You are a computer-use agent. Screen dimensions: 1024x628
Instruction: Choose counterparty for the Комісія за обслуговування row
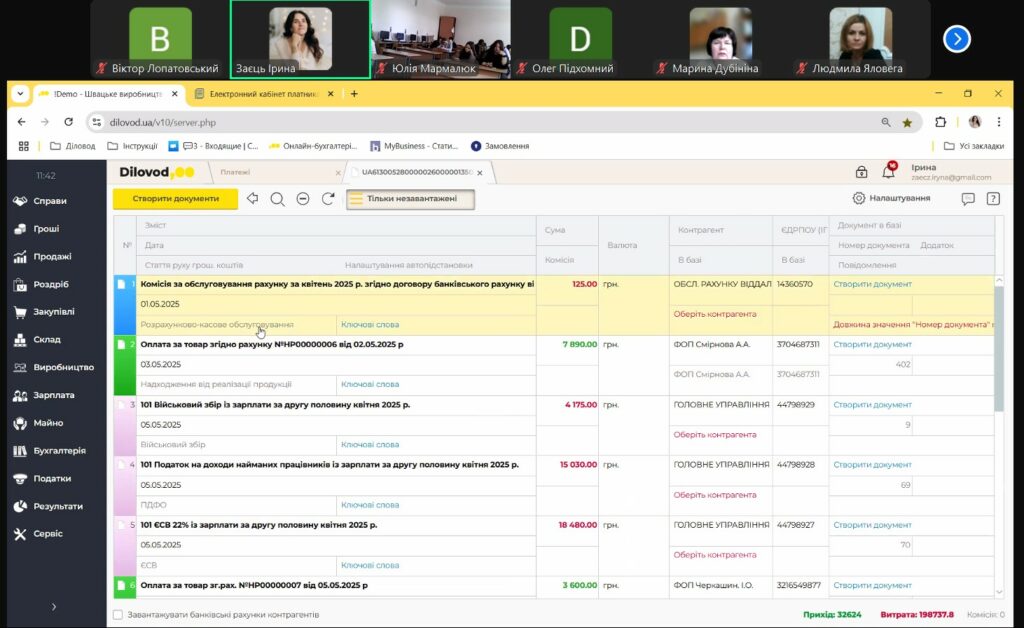(x=714, y=314)
